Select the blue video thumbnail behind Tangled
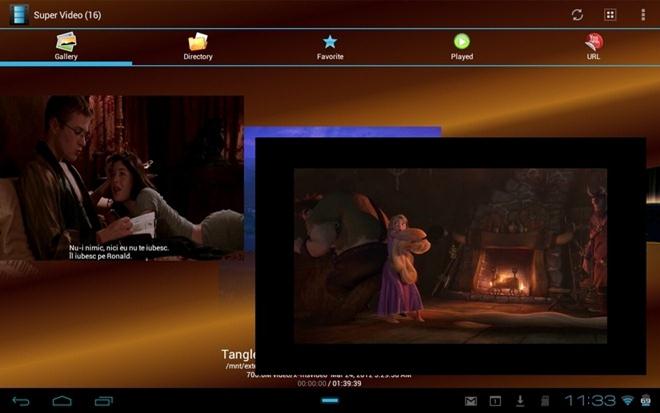This screenshot has height=413, width=660. point(342,131)
